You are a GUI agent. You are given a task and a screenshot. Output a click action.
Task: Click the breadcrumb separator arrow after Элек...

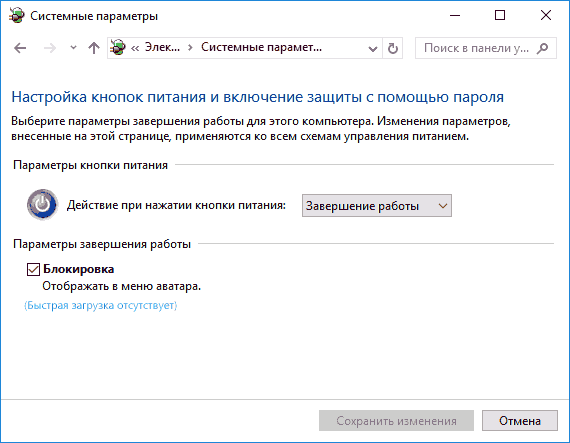click(190, 48)
